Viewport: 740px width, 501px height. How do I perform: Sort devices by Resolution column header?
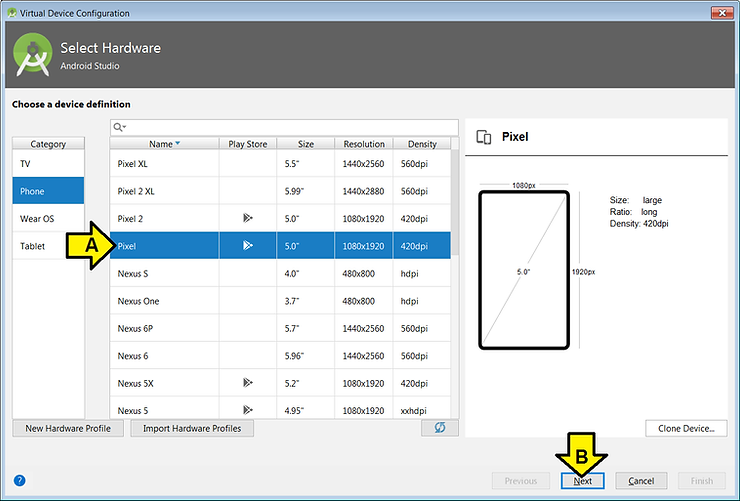pos(364,144)
